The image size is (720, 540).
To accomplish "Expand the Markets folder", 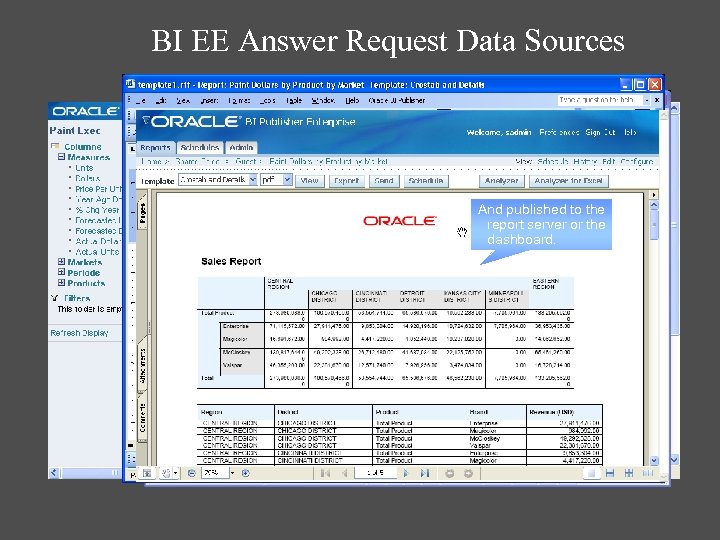I will point(61,262).
